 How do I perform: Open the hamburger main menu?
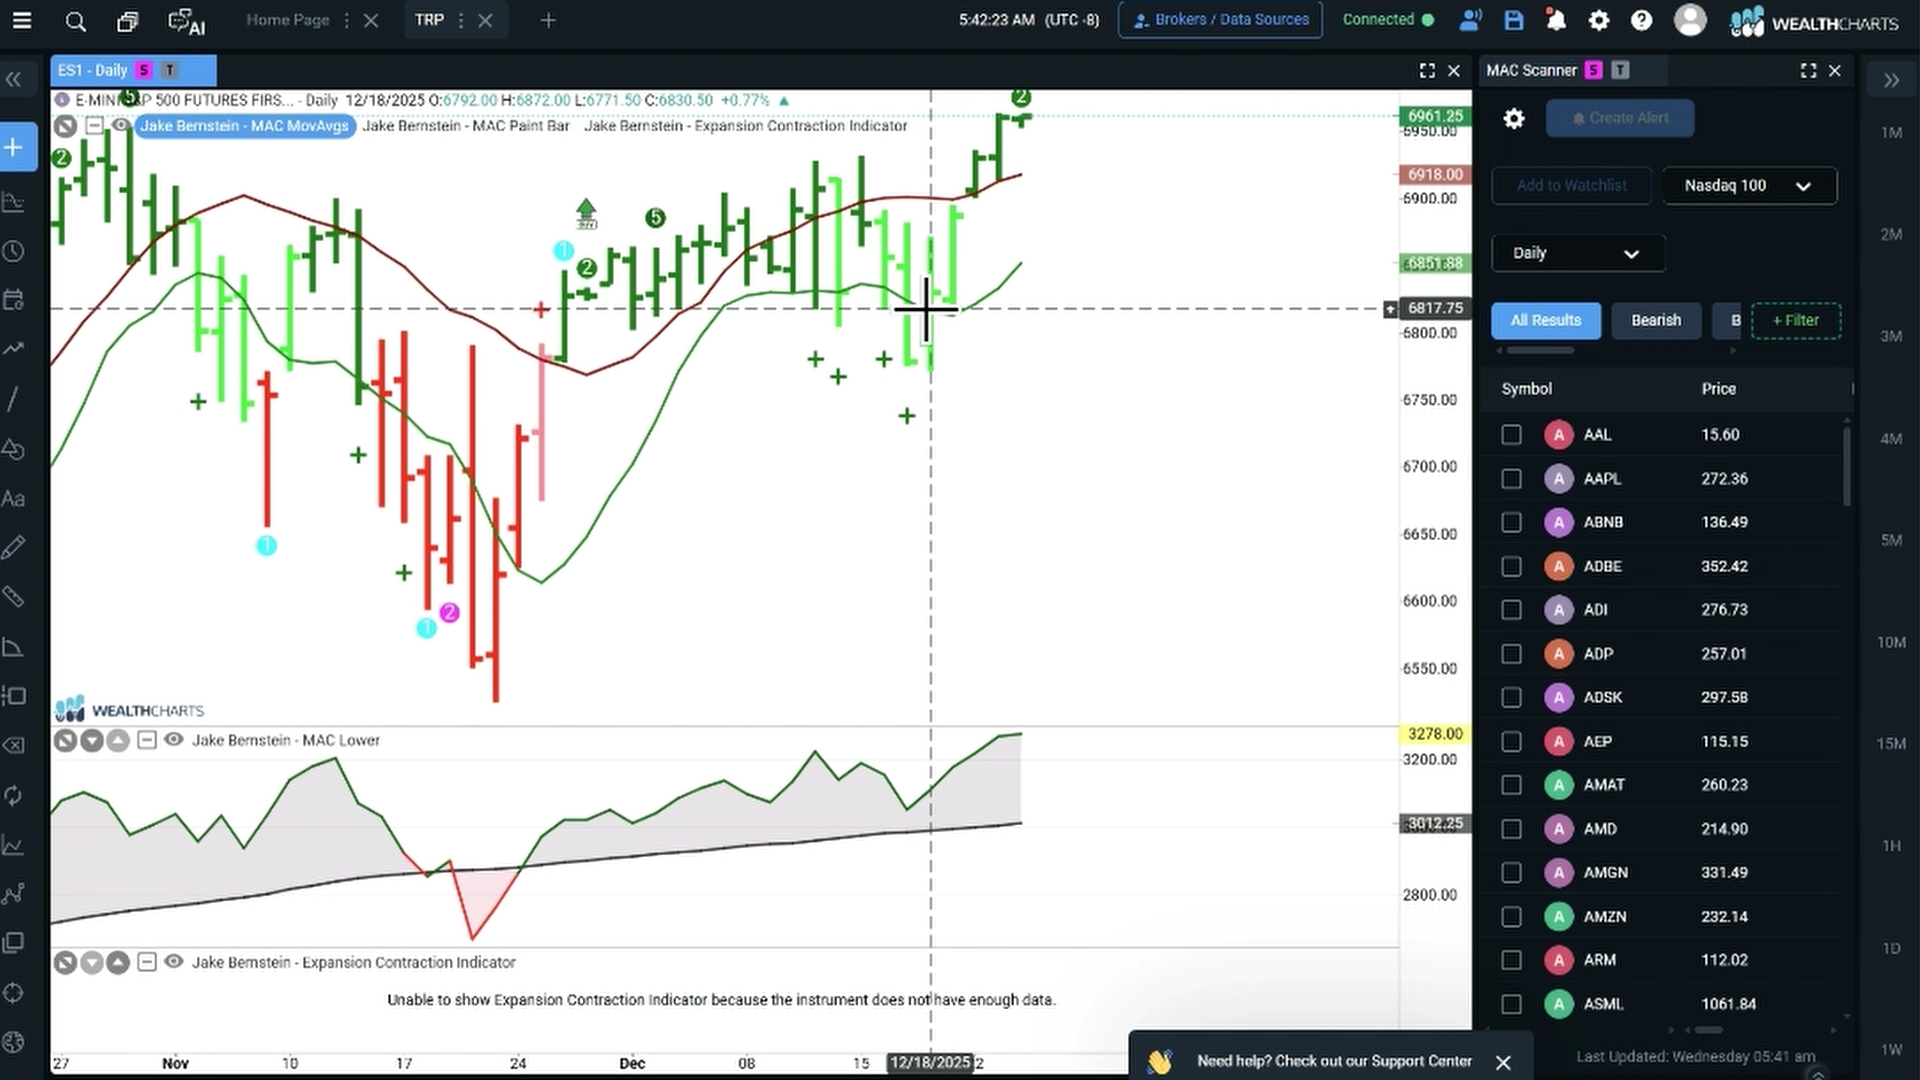(21, 20)
